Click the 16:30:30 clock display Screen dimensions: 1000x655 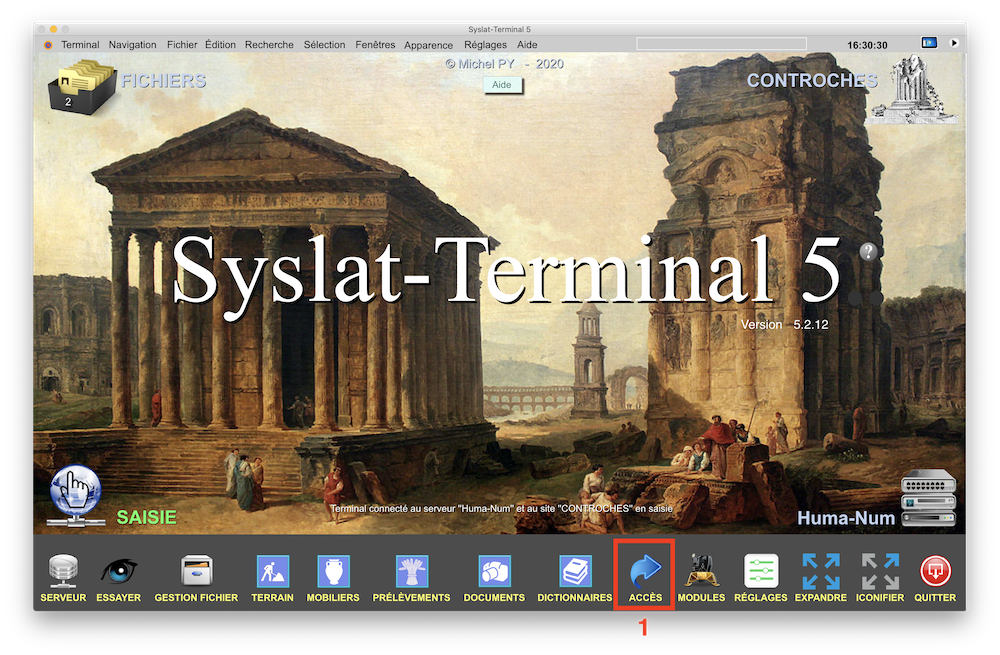(867, 45)
